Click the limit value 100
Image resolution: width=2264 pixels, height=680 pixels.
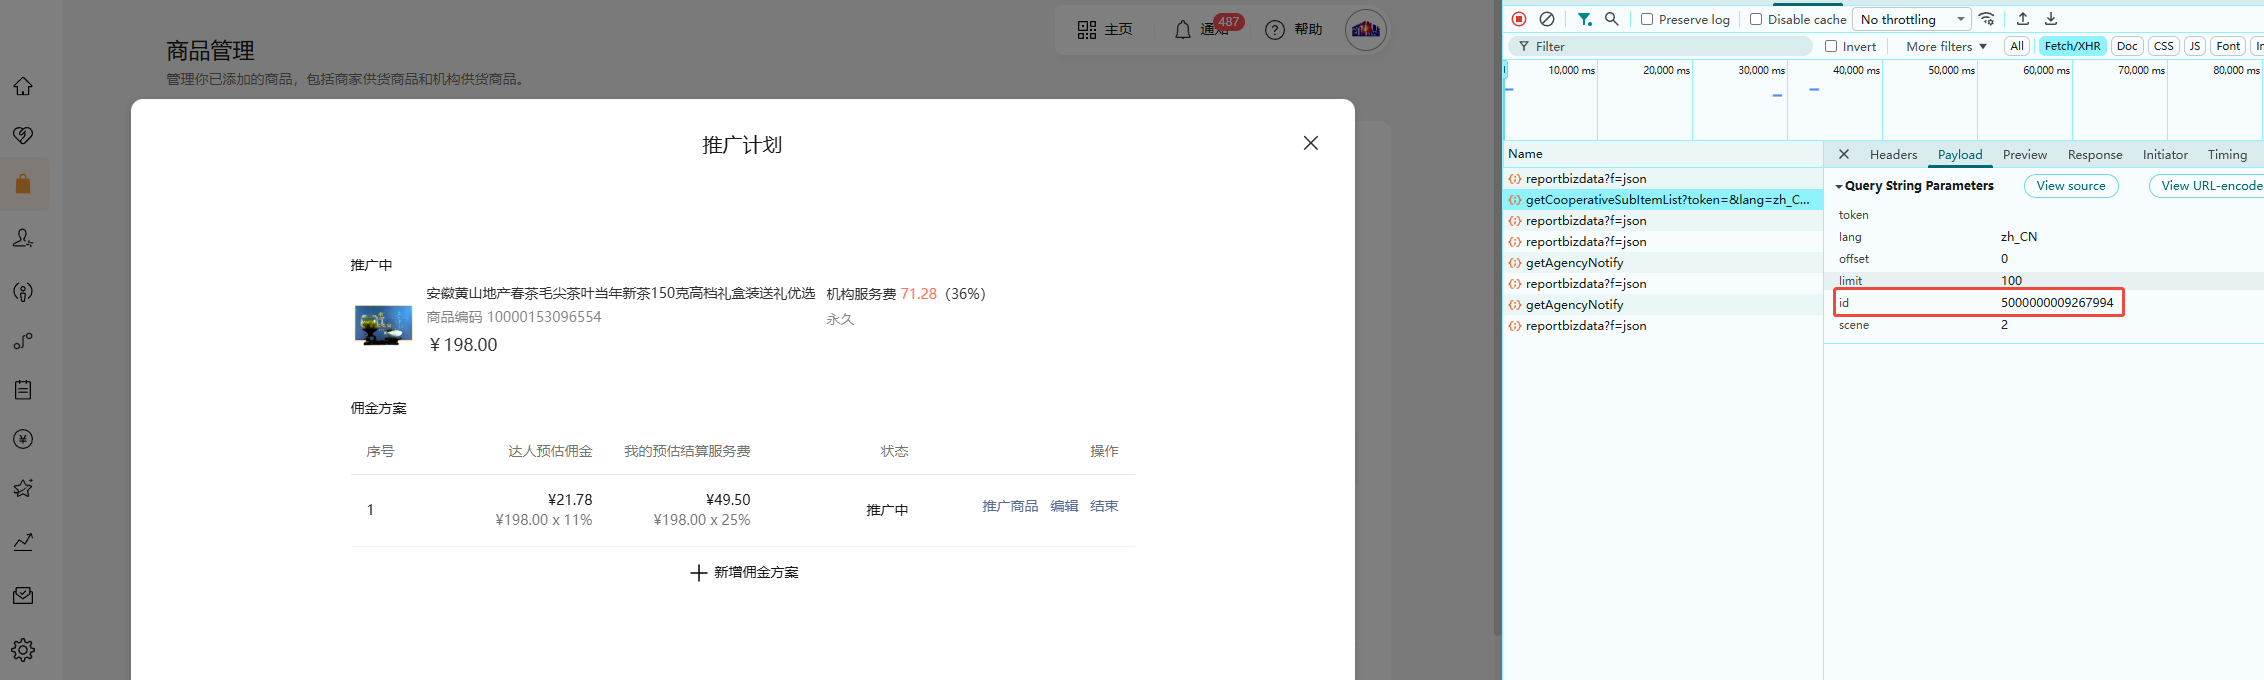tap(2011, 281)
